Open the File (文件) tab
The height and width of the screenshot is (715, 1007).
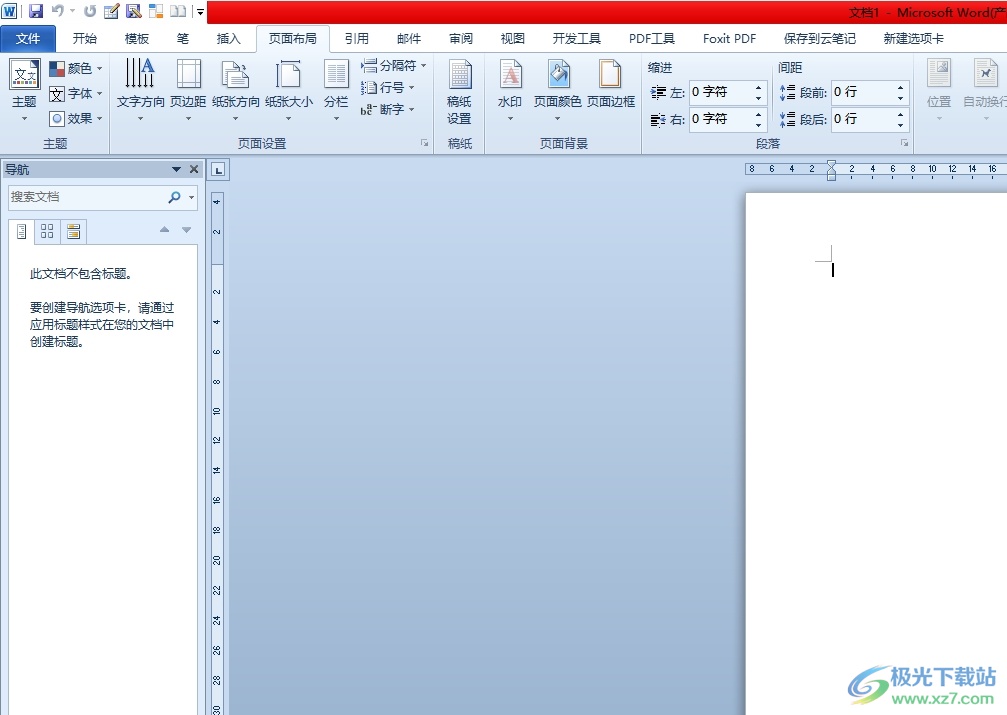[28, 39]
